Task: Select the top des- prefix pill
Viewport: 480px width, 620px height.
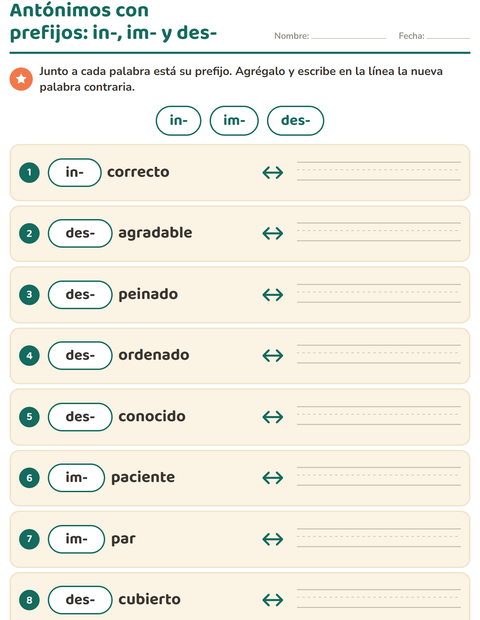Action: (x=295, y=121)
